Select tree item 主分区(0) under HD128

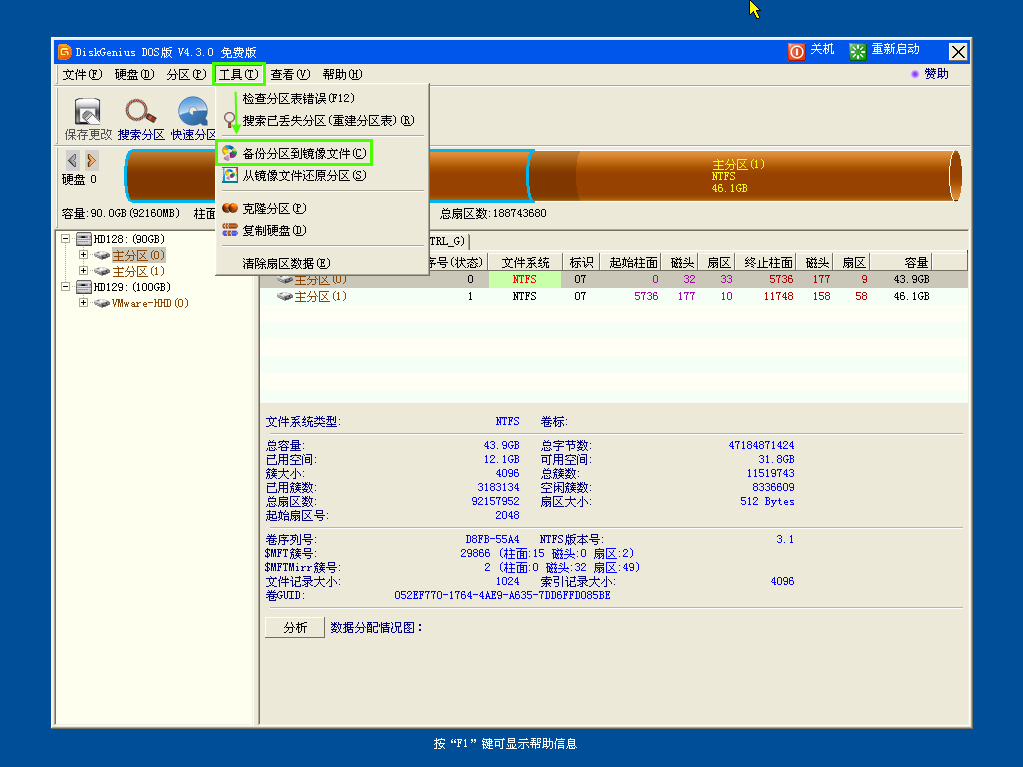[138, 255]
